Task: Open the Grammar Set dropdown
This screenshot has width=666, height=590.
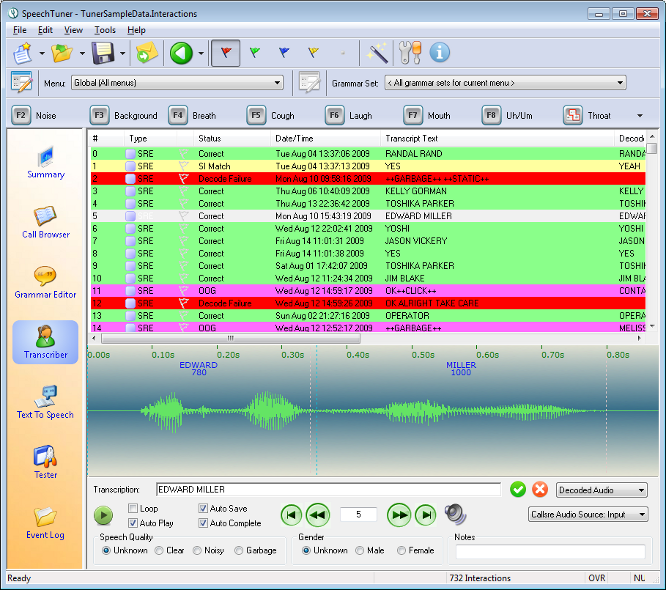Action: point(505,82)
